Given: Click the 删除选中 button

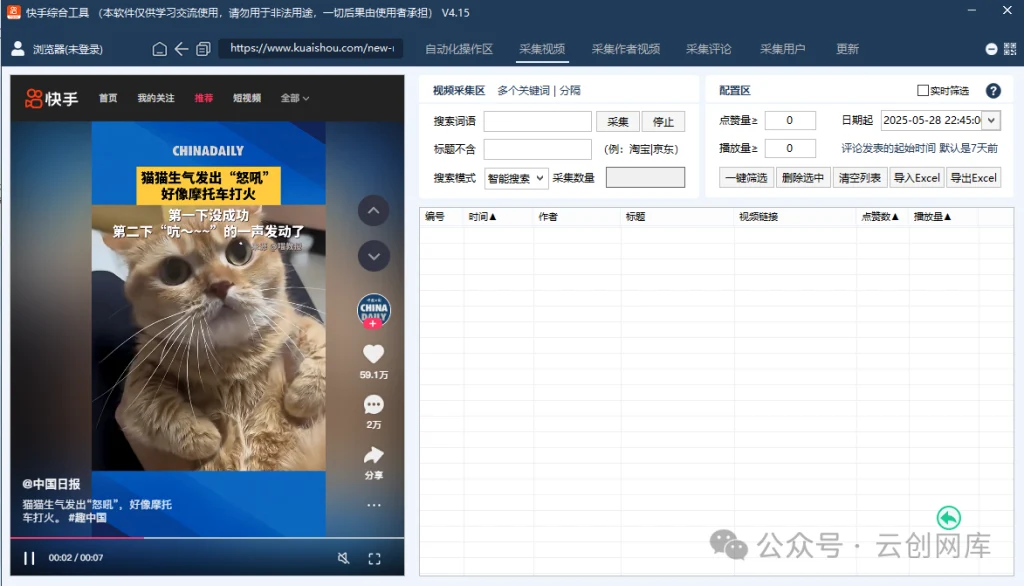Looking at the screenshot, I should tap(803, 178).
